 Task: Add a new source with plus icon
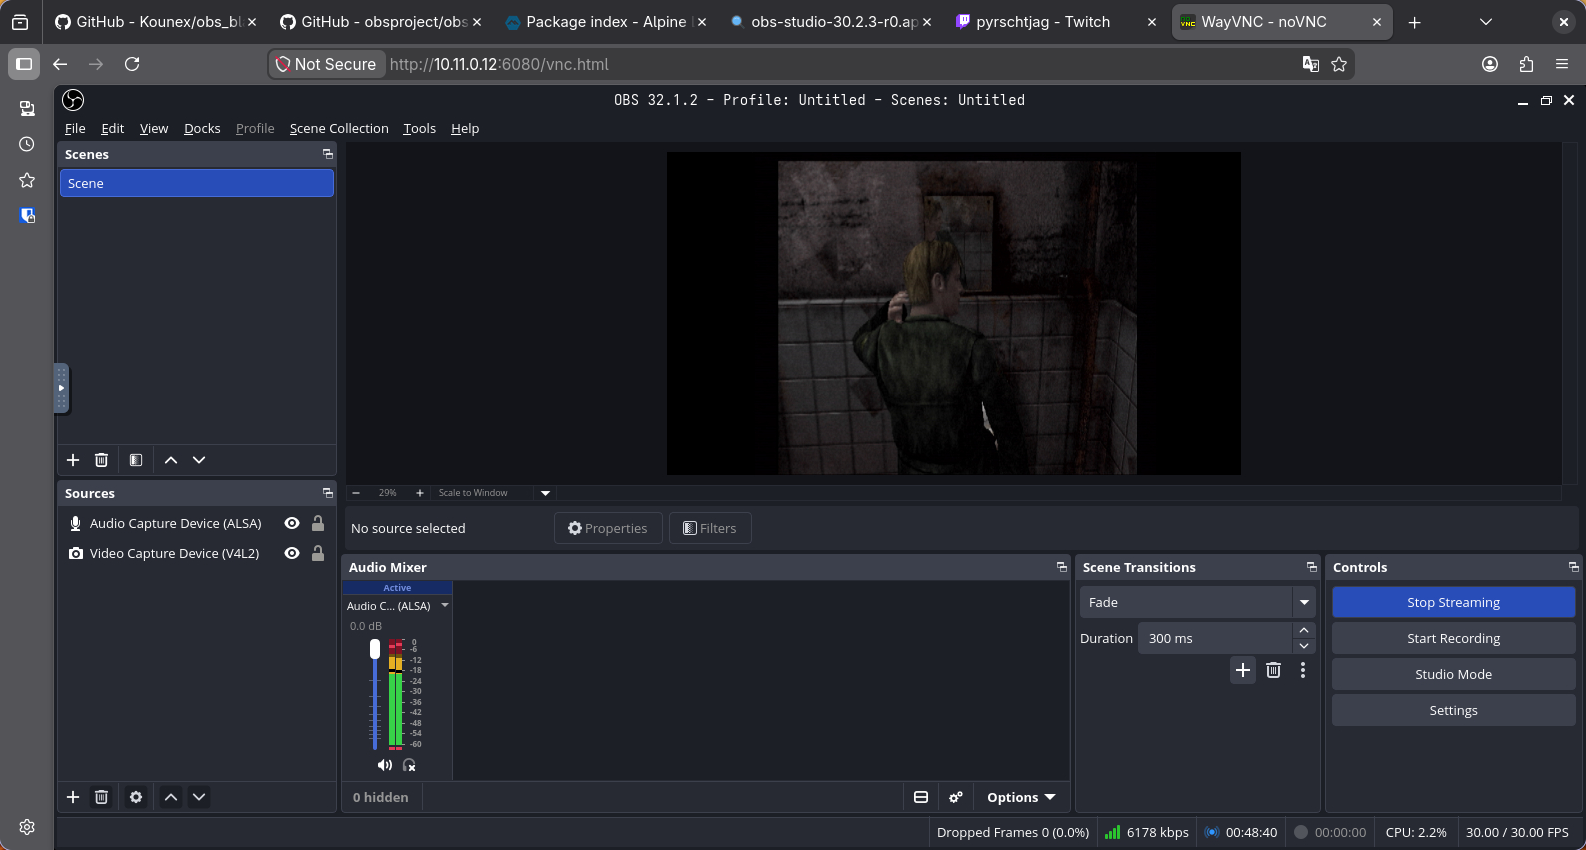(x=73, y=797)
